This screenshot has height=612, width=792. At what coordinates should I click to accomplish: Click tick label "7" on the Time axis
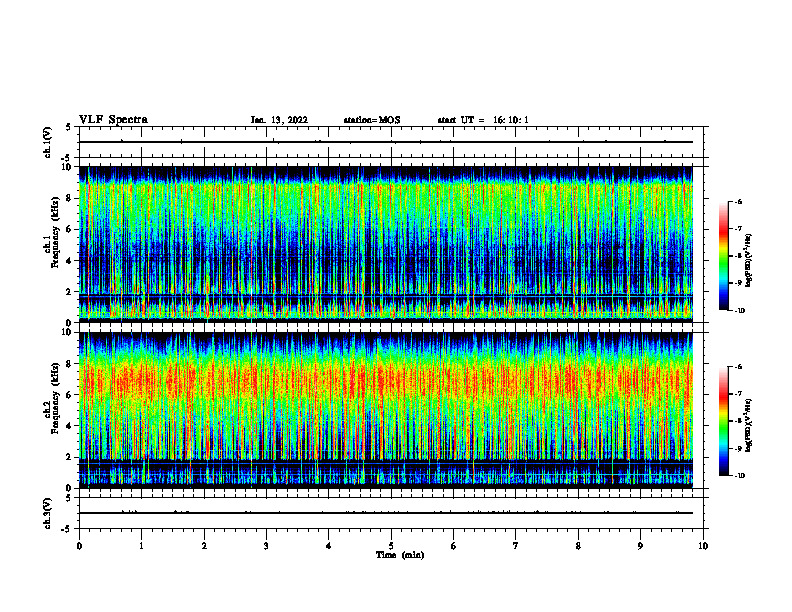pyautogui.click(x=516, y=546)
